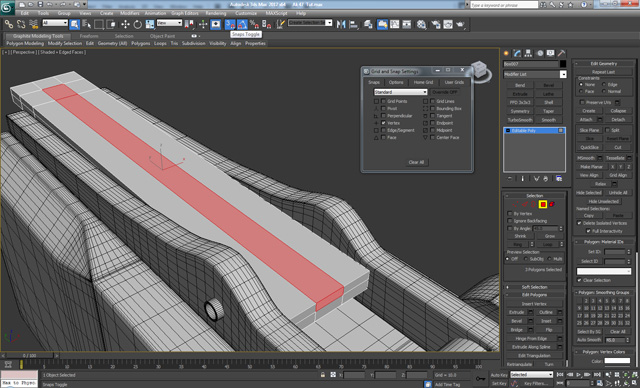The width and height of the screenshot is (640, 388).
Task: Choose Rectangular Selection Region tool
Action: pyautogui.click(x=99, y=24)
